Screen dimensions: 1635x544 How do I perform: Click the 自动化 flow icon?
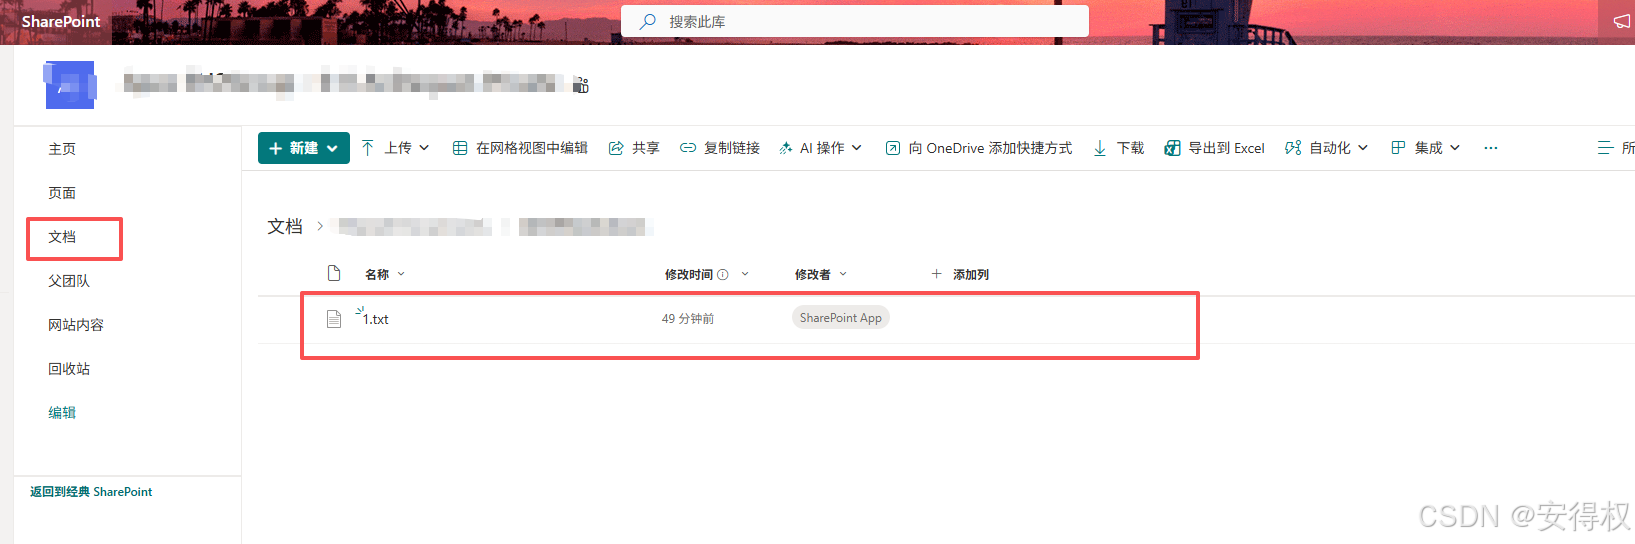click(x=1293, y=148)
